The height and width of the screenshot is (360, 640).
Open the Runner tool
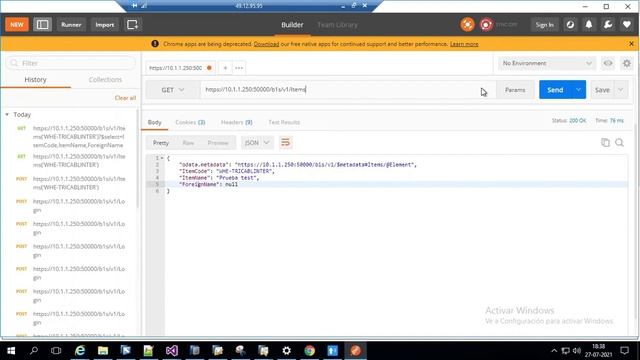tap(71, 24)
